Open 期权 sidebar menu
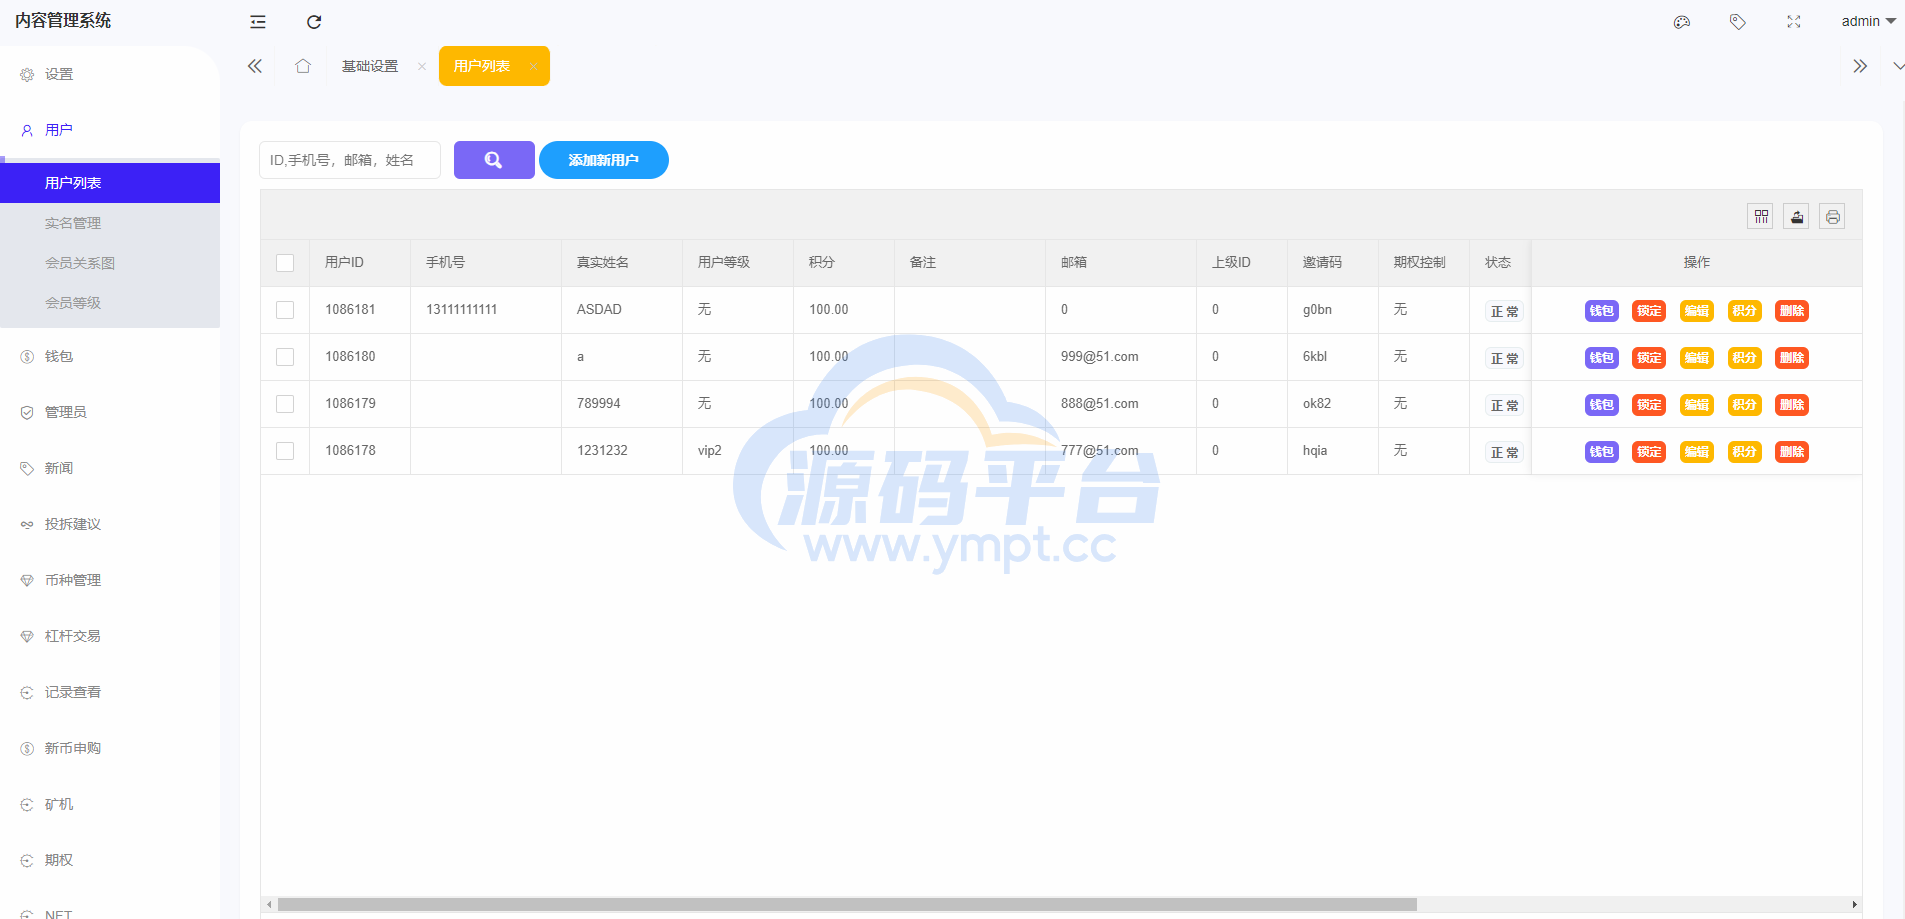The image size is (1905, 919). pos(110,860)
